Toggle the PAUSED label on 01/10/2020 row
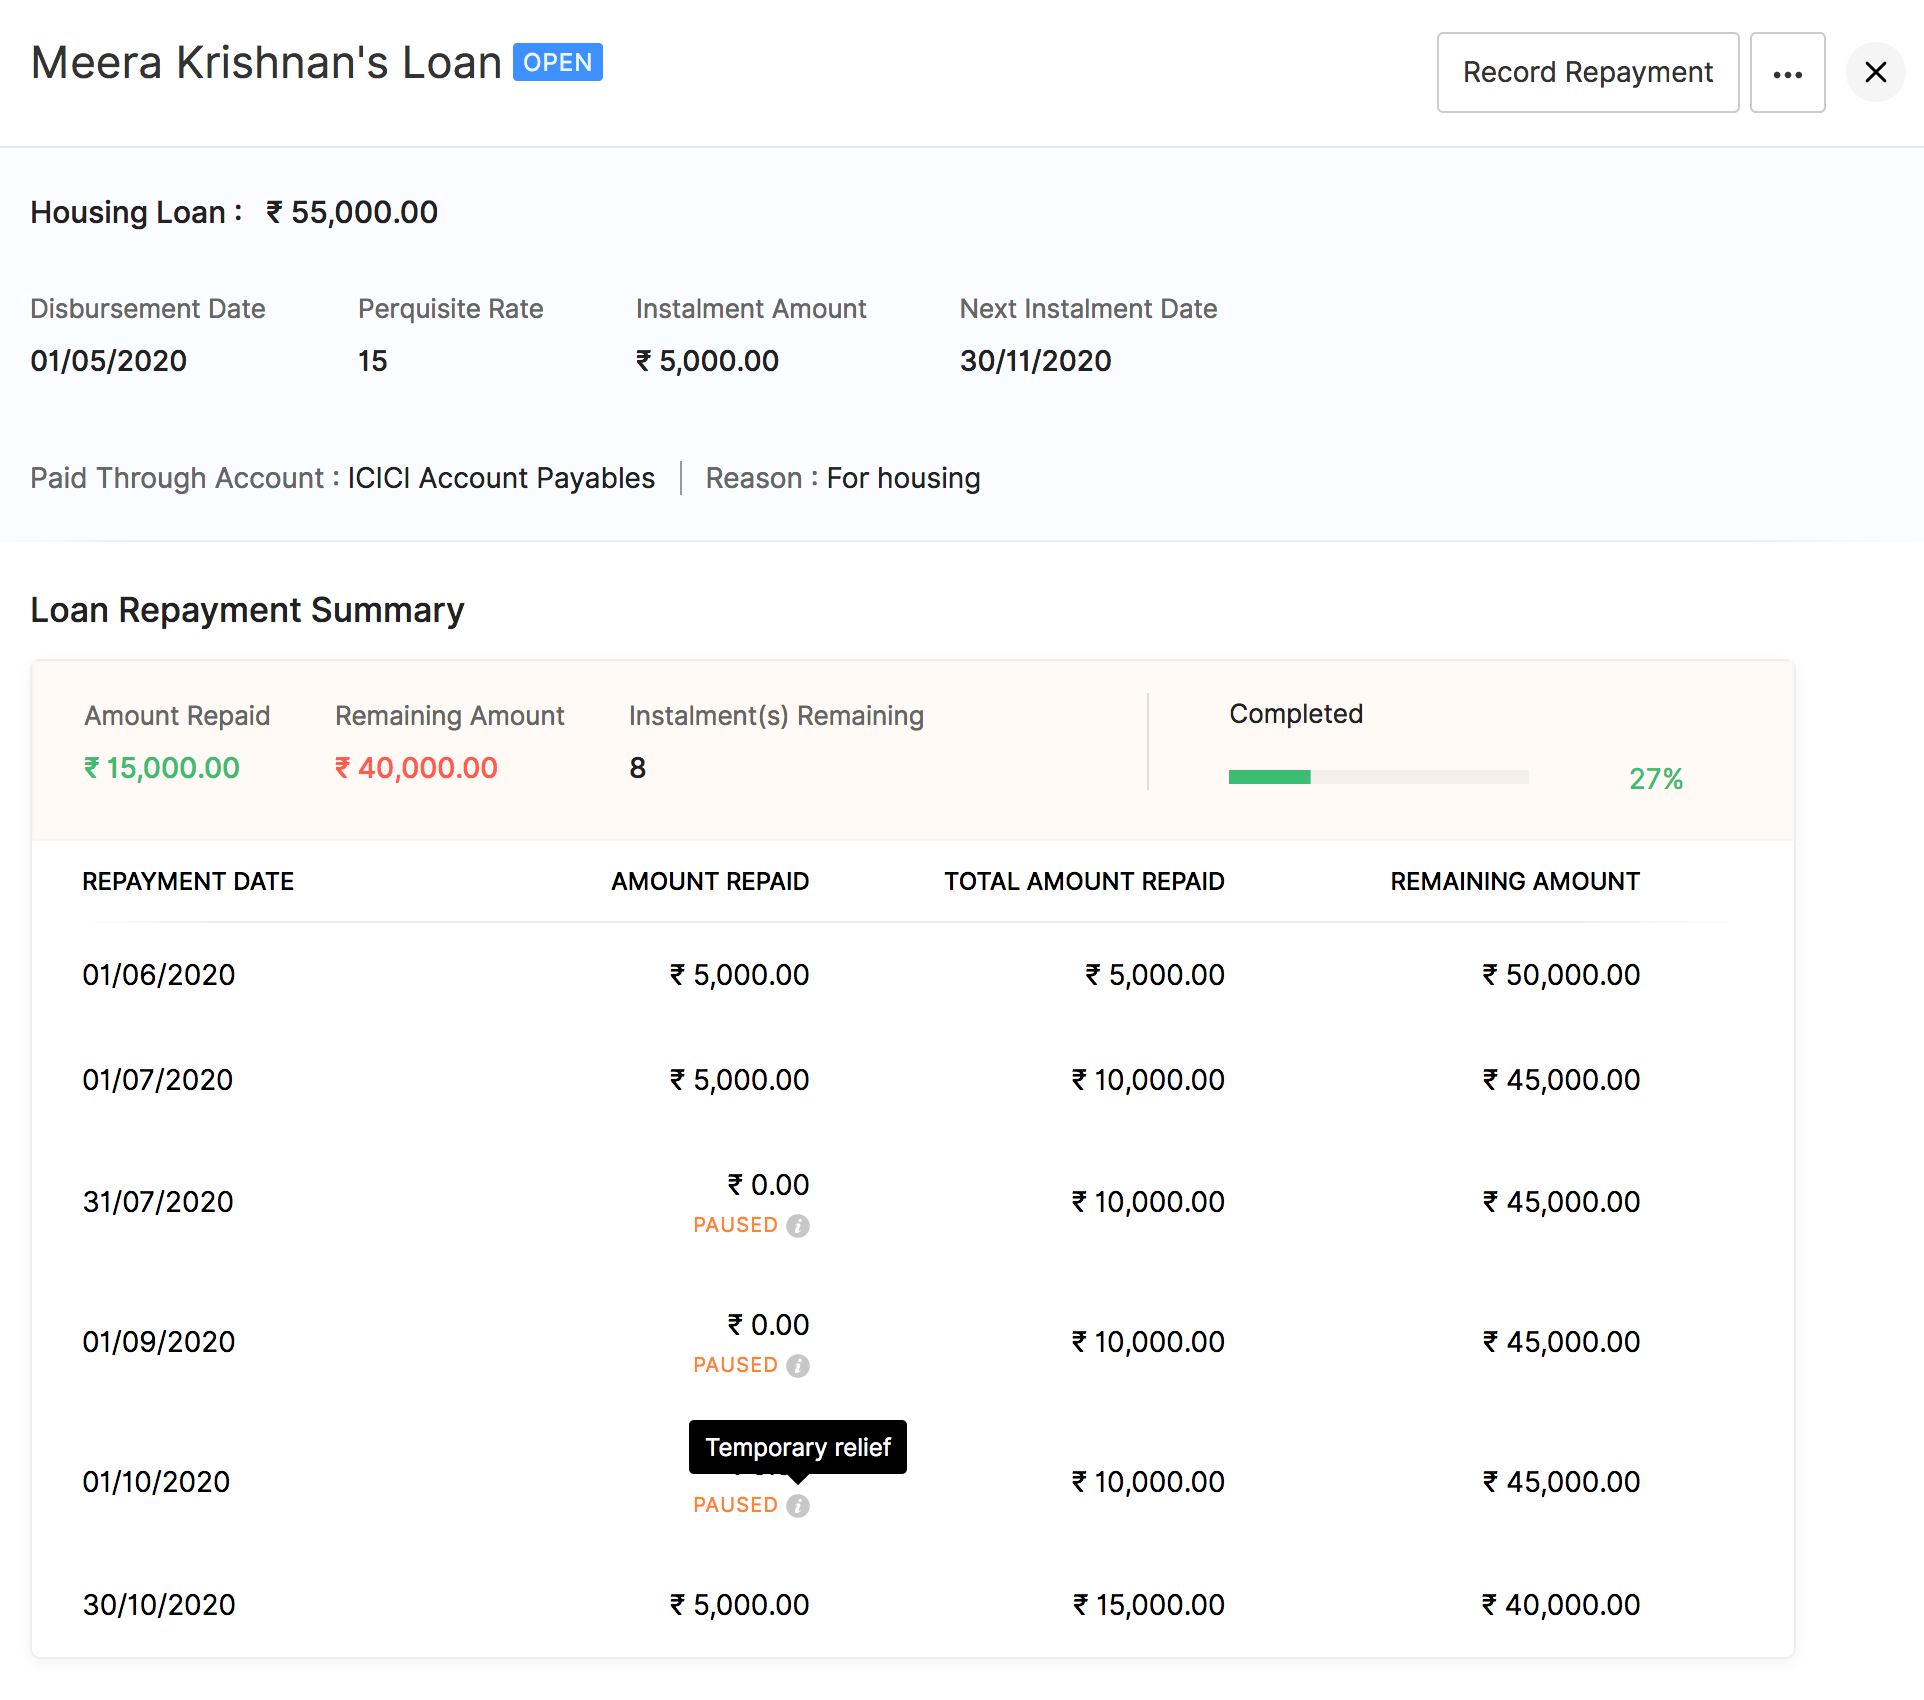Image resolution: width=1924 pixels, height=1700 pixels. tap(735, 1505)
